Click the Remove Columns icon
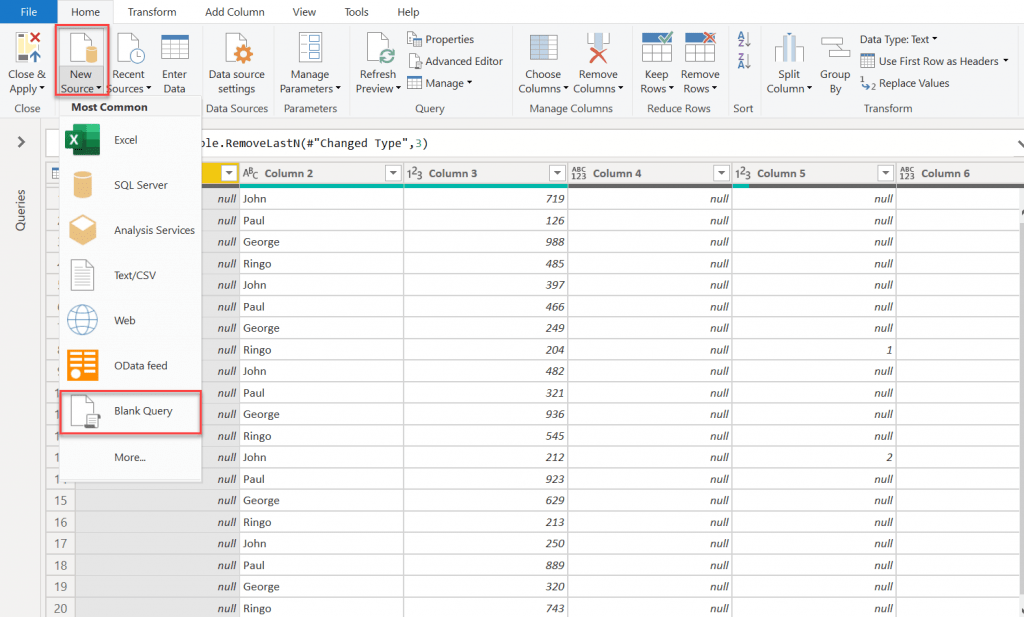Screen dimensions: 1024x617 click(x=598, y=48)
